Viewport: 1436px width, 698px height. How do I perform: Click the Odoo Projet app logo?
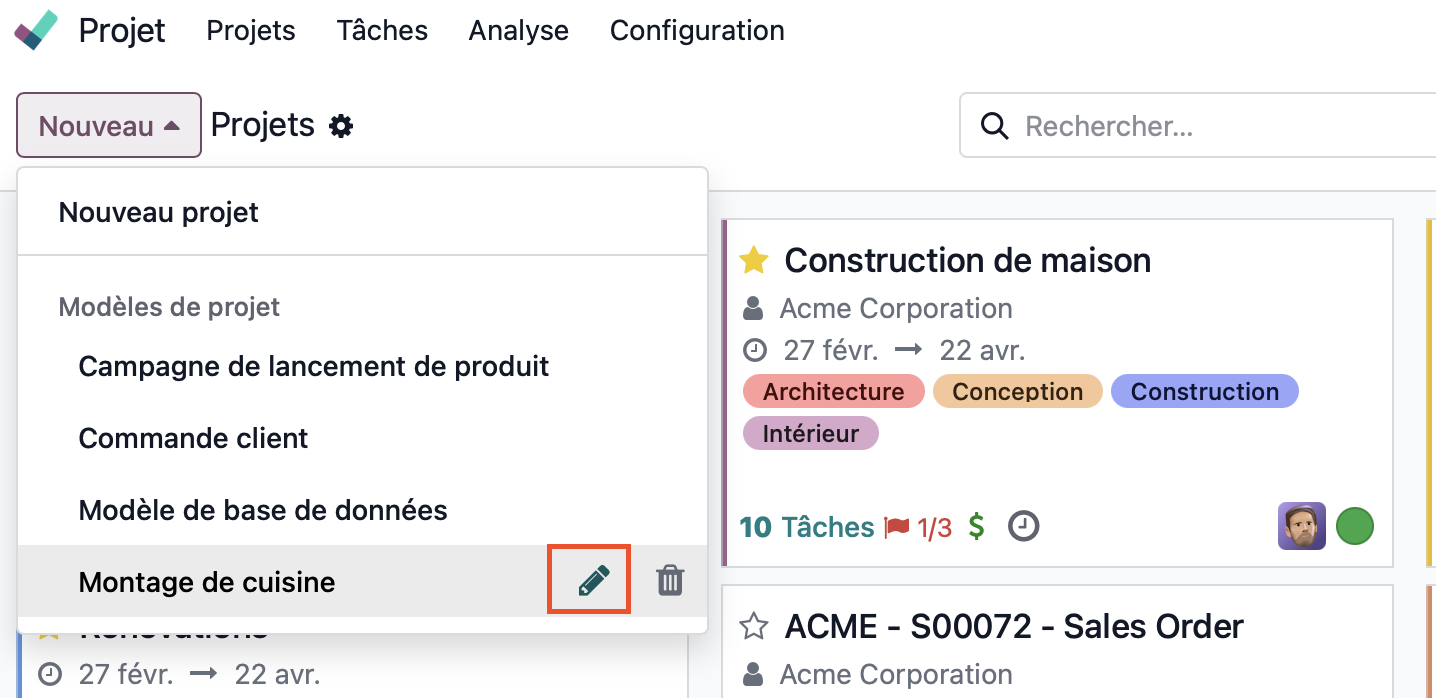pos(36,30)
